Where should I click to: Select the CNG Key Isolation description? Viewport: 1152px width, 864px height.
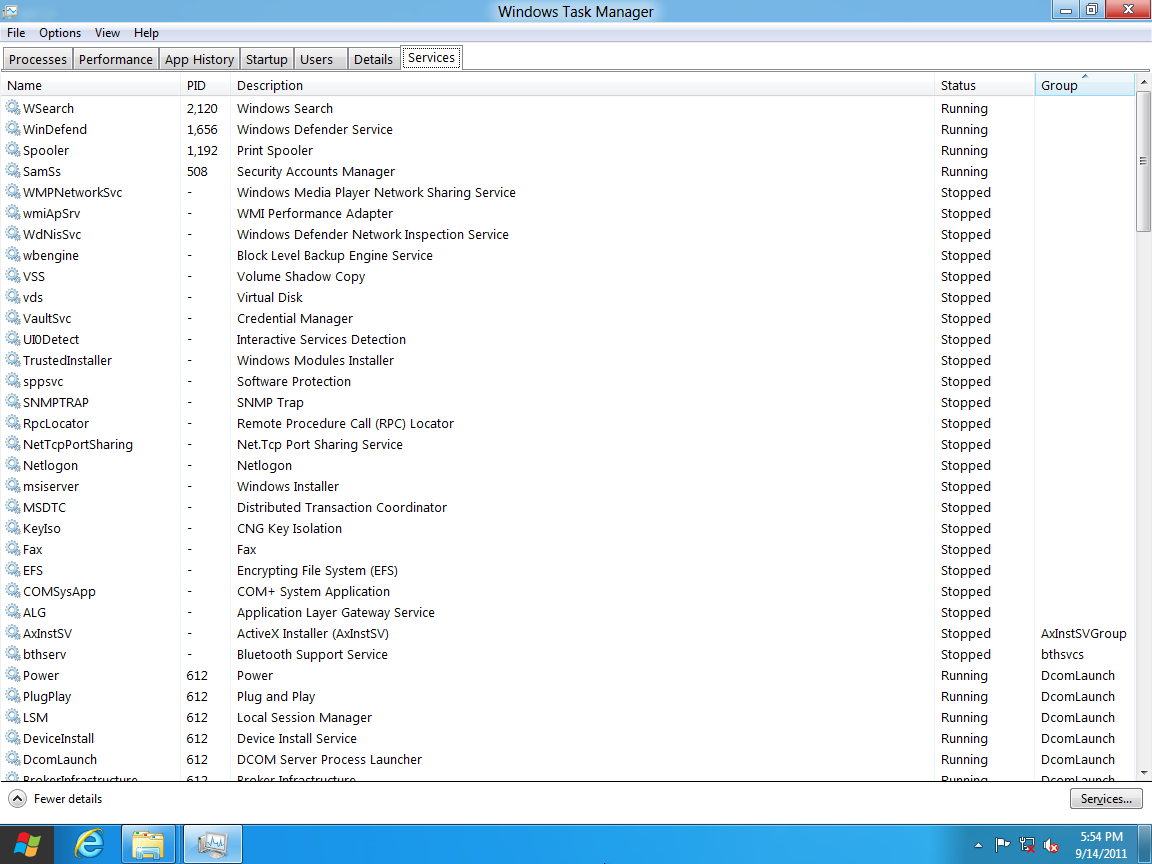click(x=289, y=528)
